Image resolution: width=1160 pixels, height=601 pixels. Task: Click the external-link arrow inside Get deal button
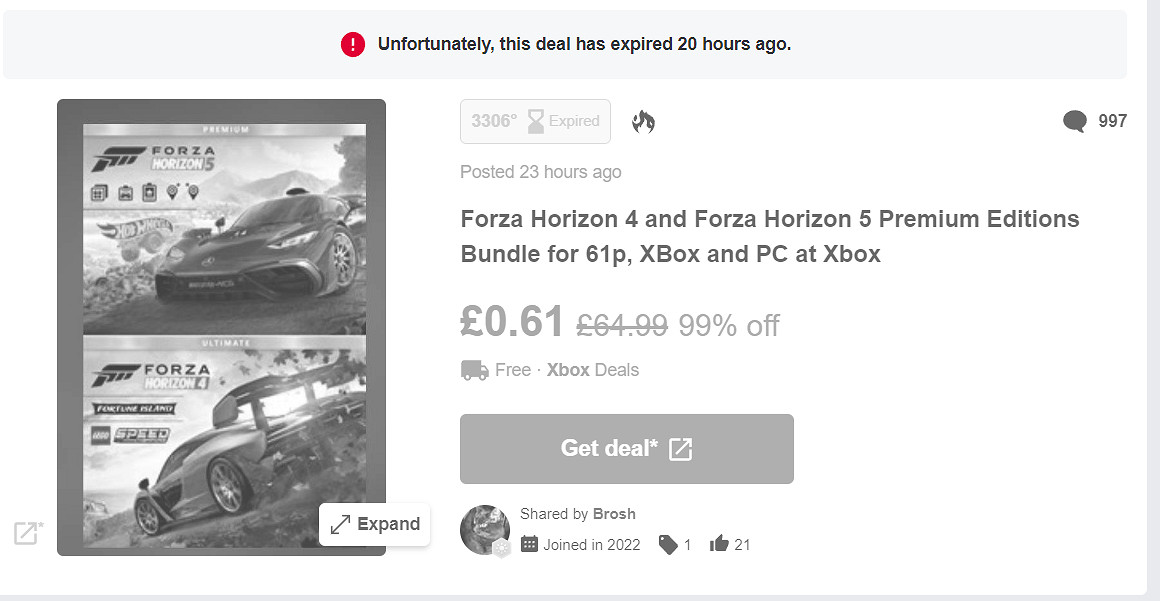coord(679,449)
